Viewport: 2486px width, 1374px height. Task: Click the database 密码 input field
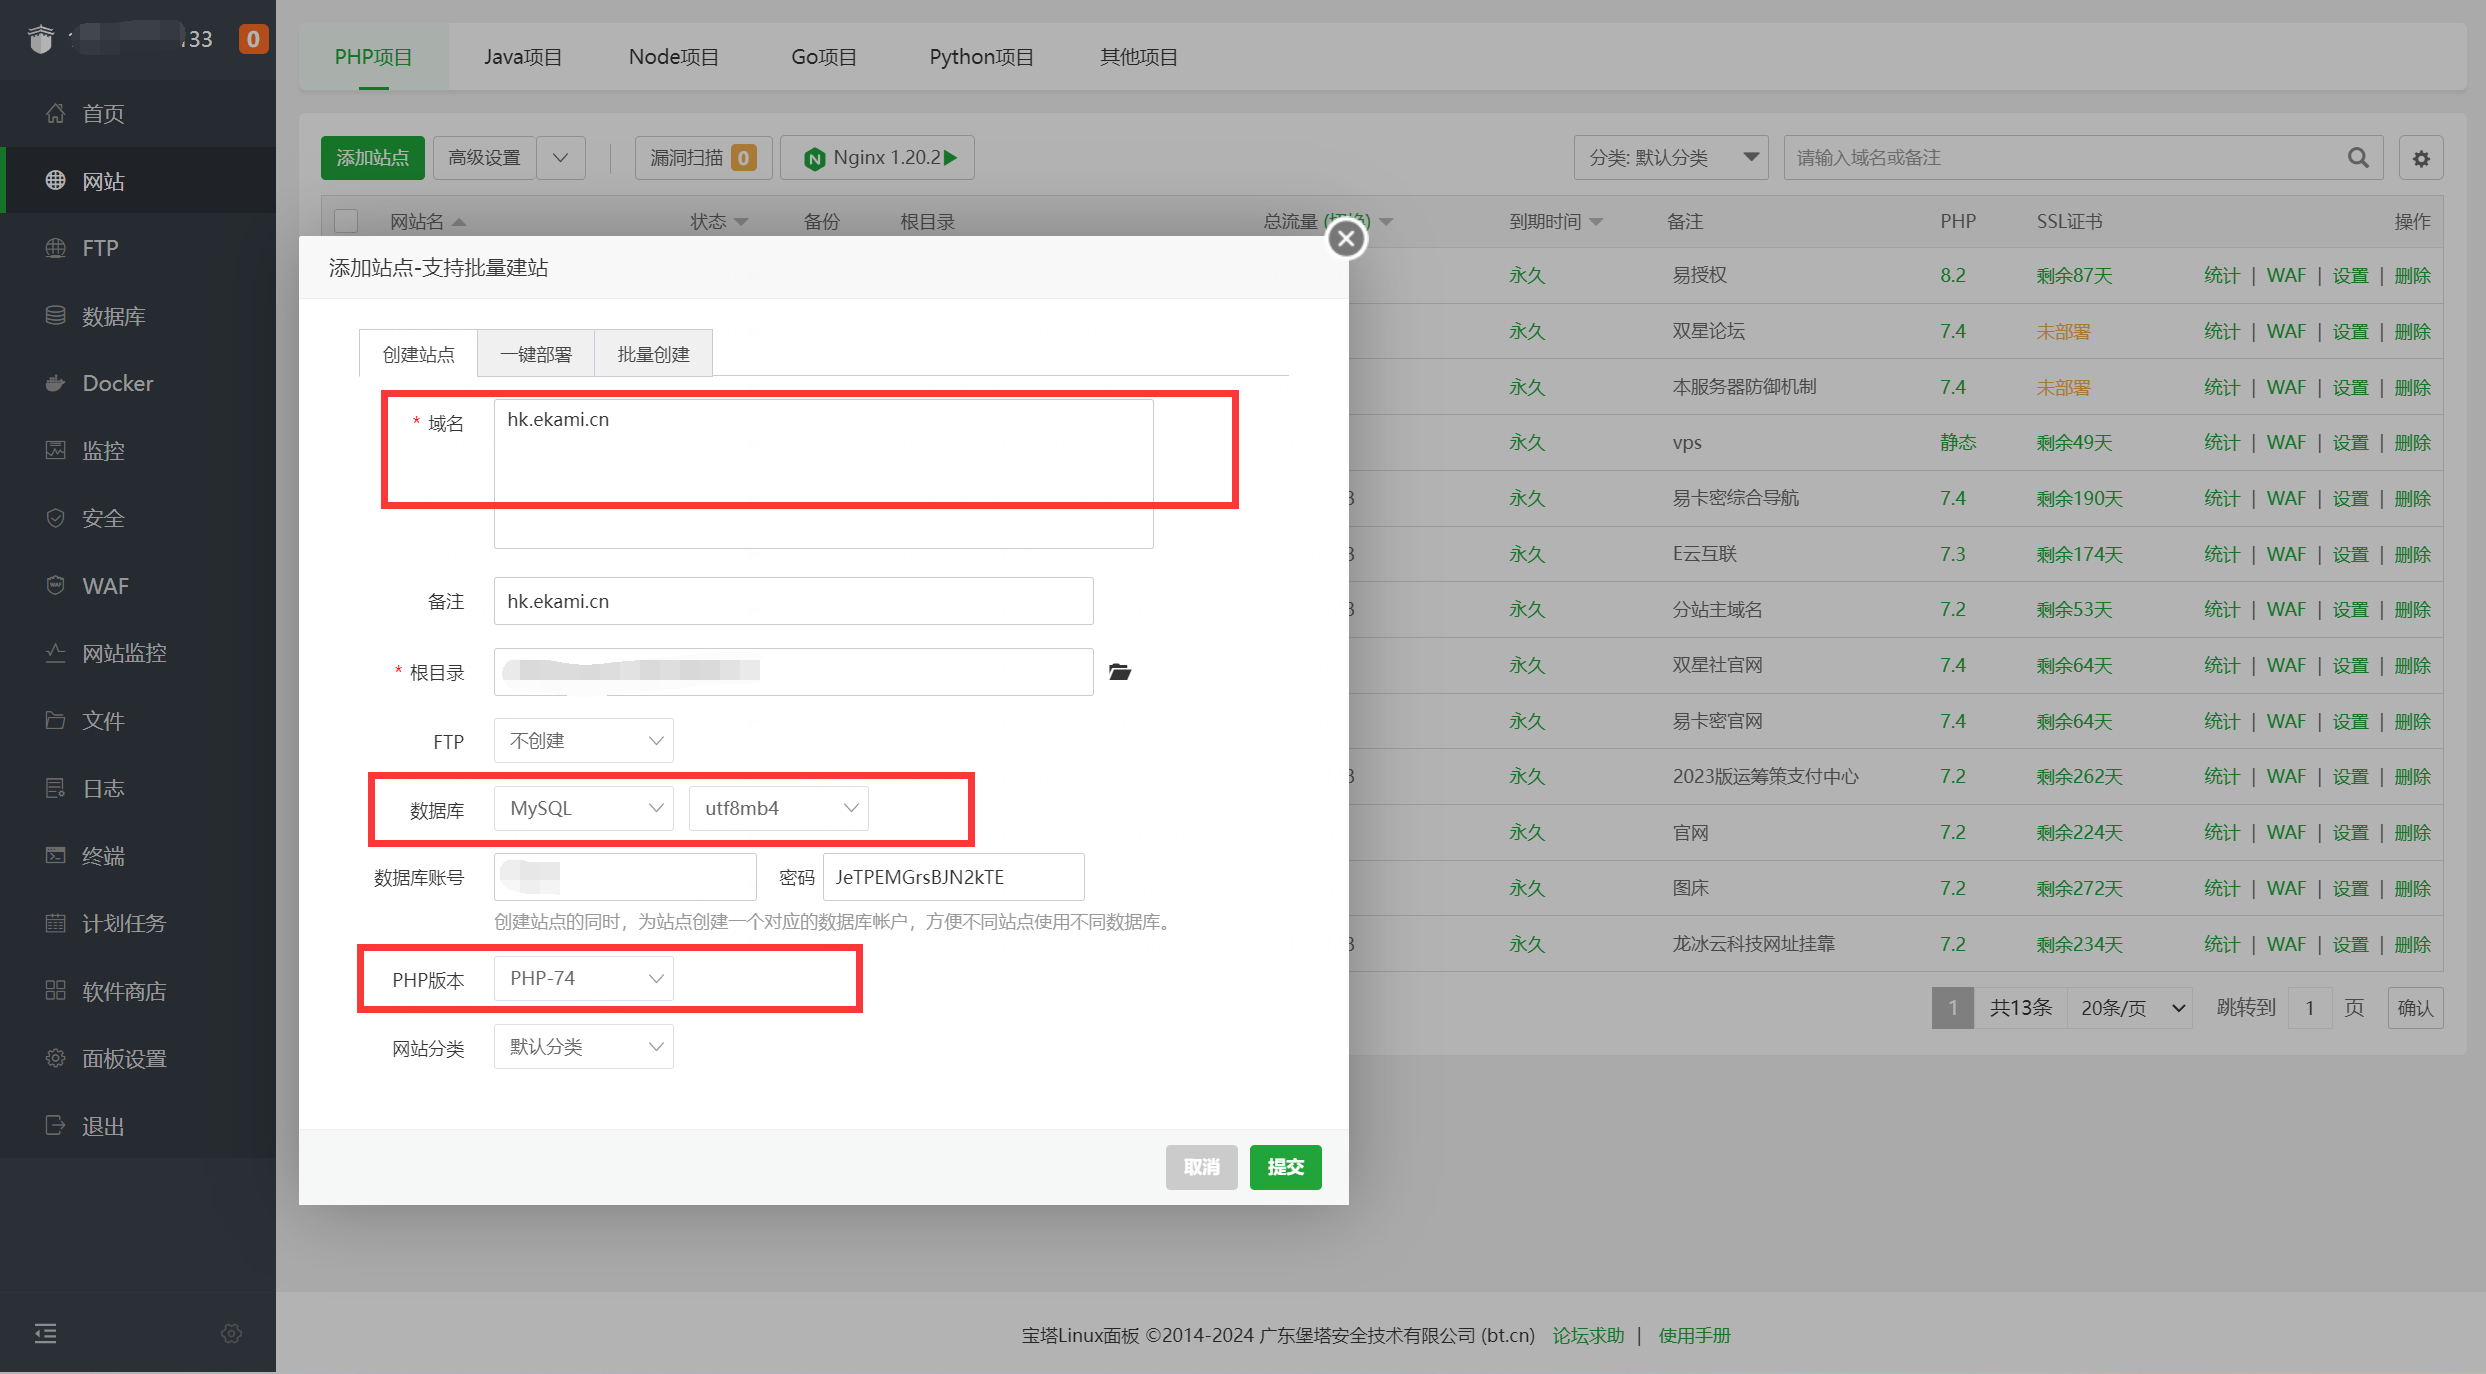click(954, 877)
